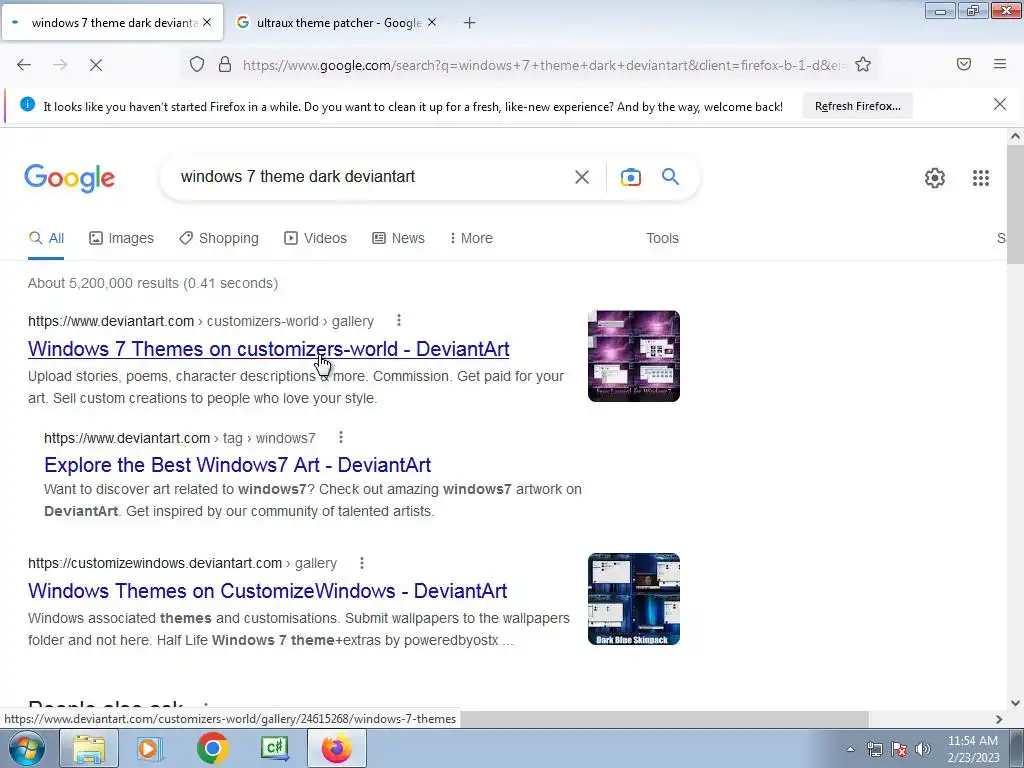Open the network tray icon

(x=874, y=750)
